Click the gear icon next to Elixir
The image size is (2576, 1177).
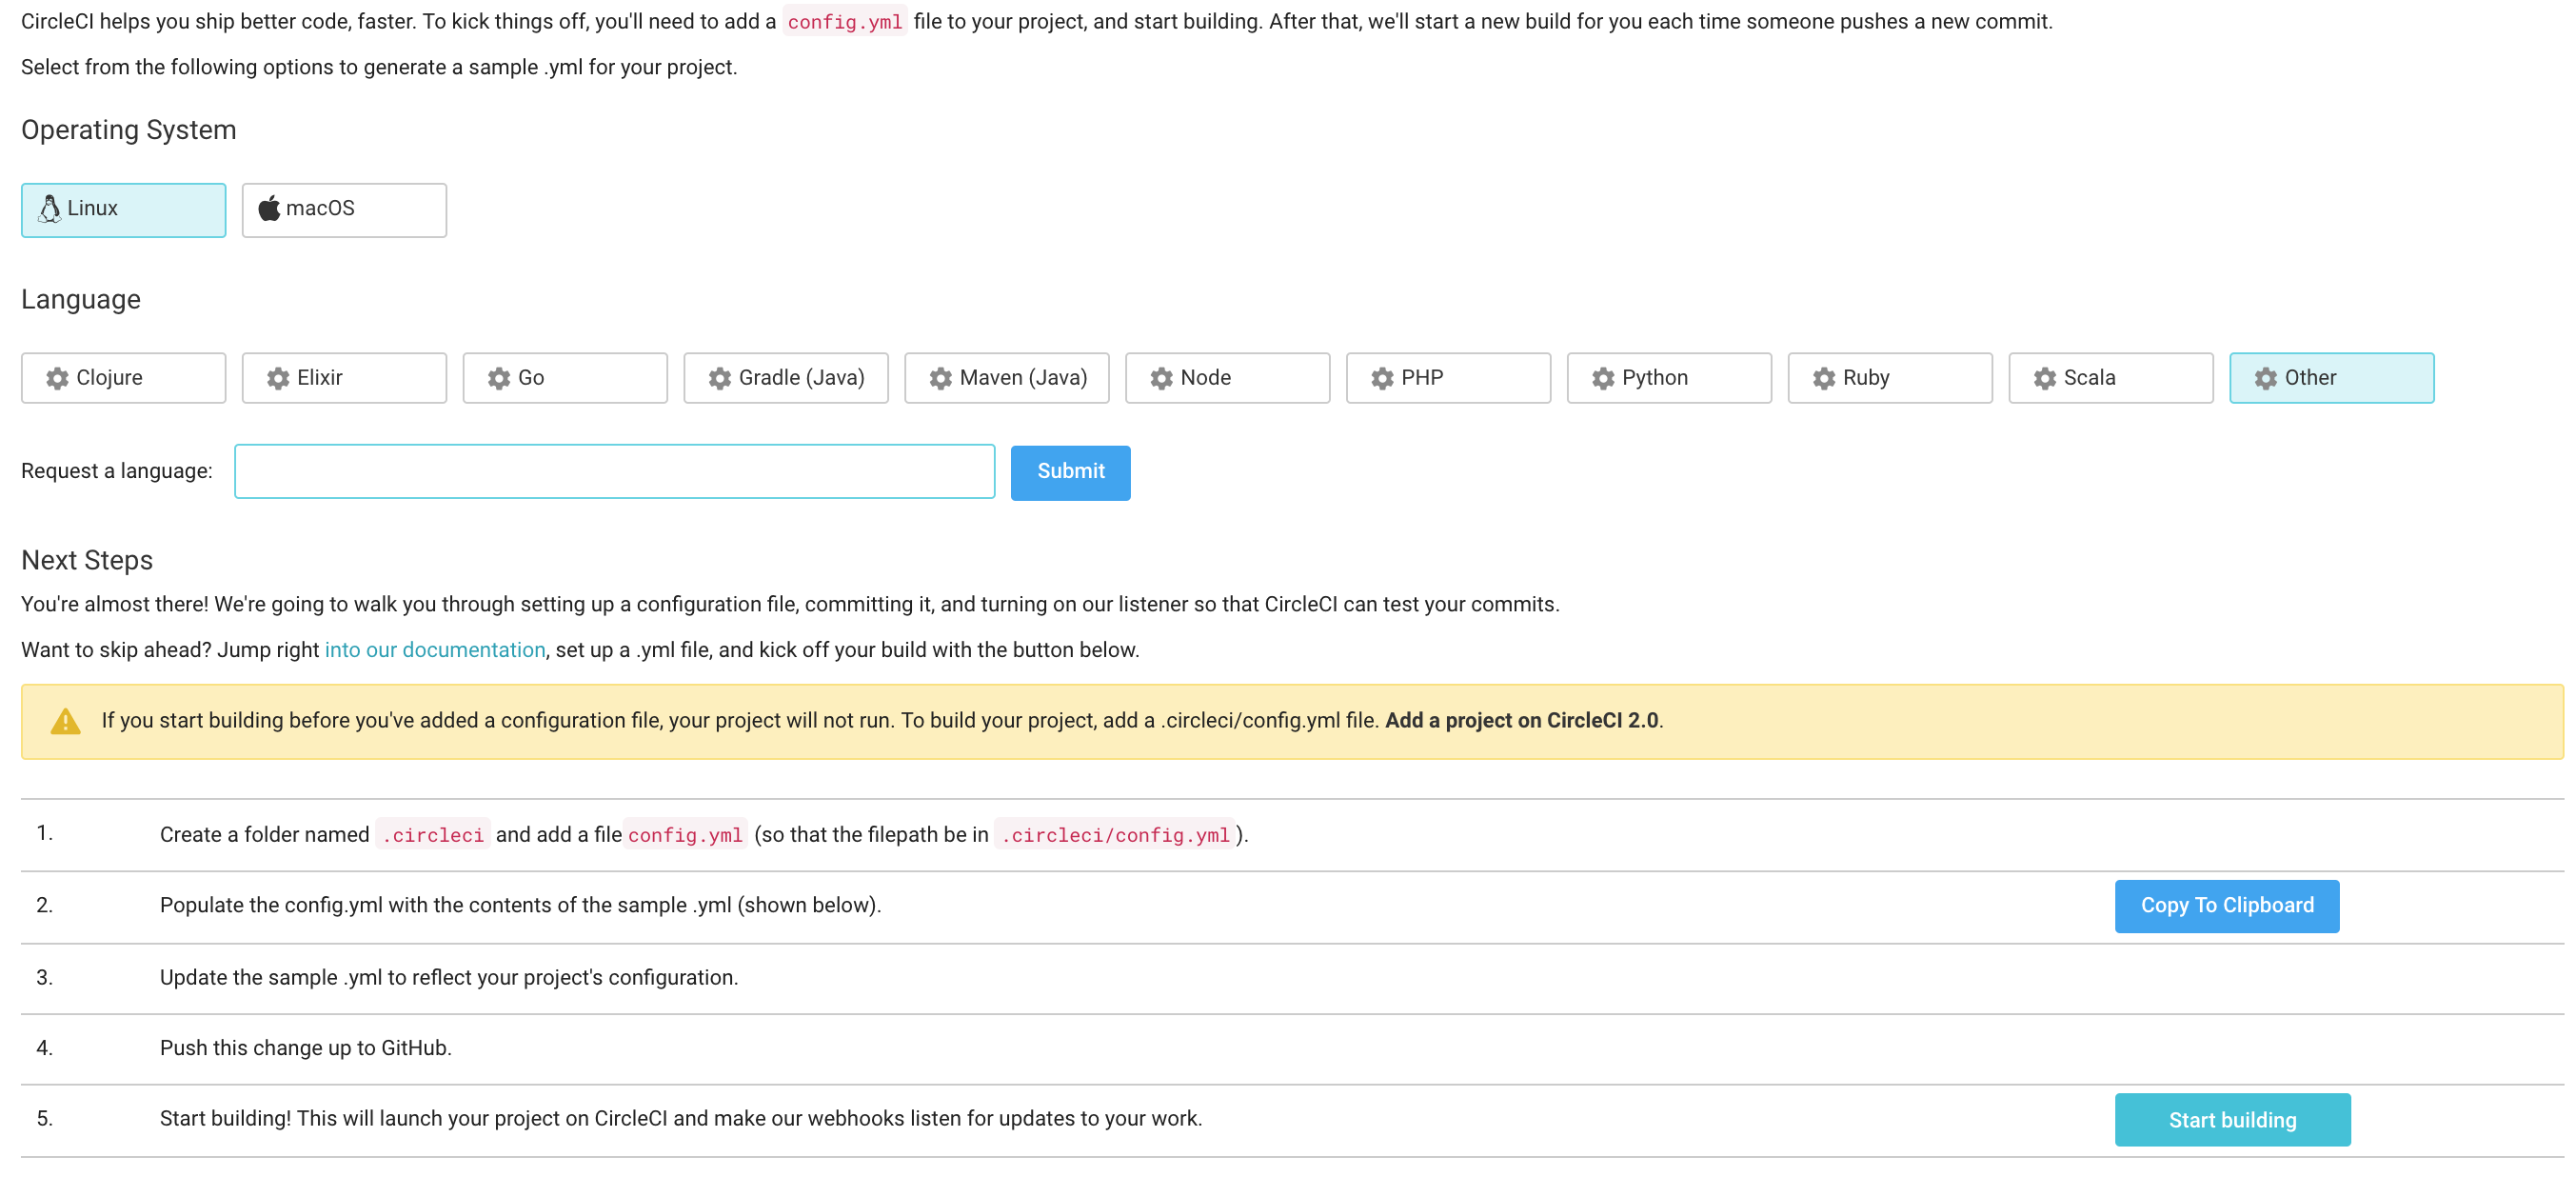point(278,378)
